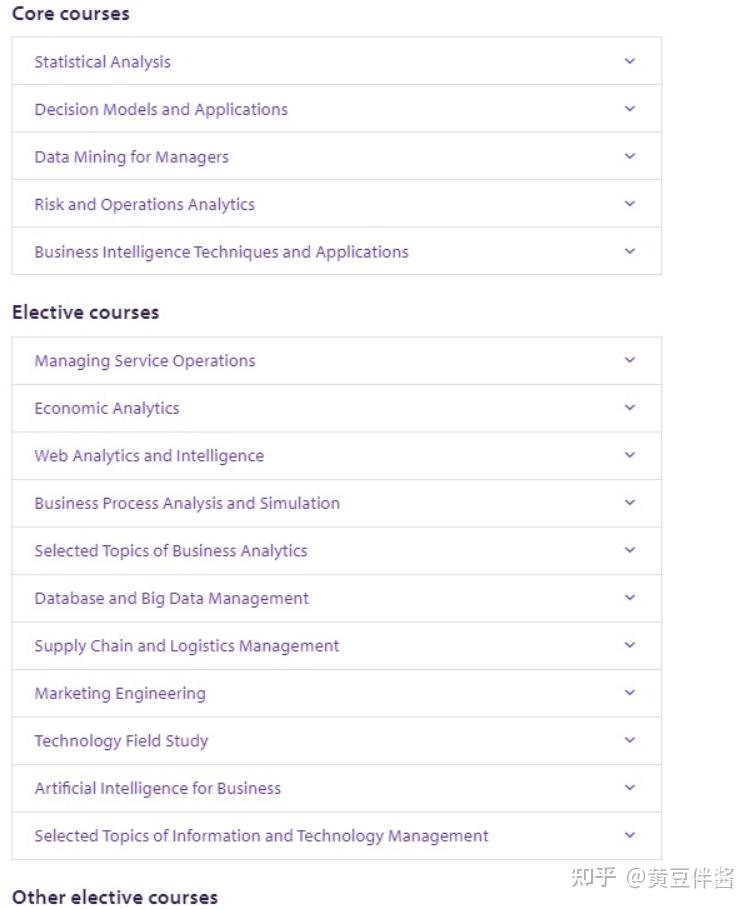Click chevron beside Decision Models and Applications
753x909 pixels.
629,108
